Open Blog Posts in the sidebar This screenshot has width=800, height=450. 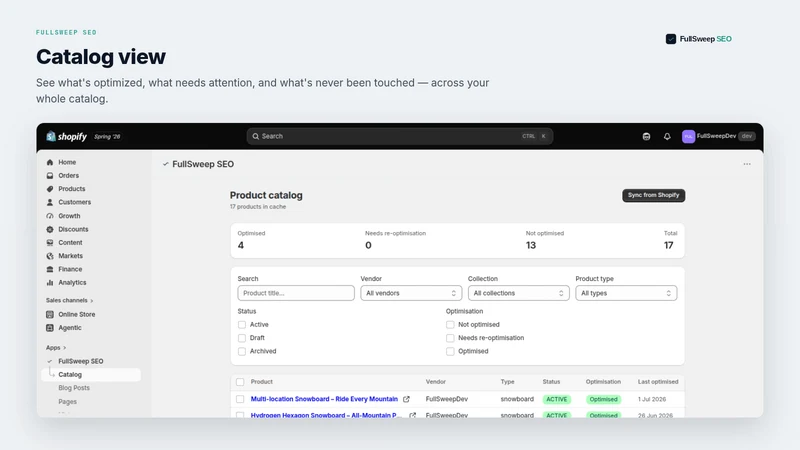pos(74,388)
